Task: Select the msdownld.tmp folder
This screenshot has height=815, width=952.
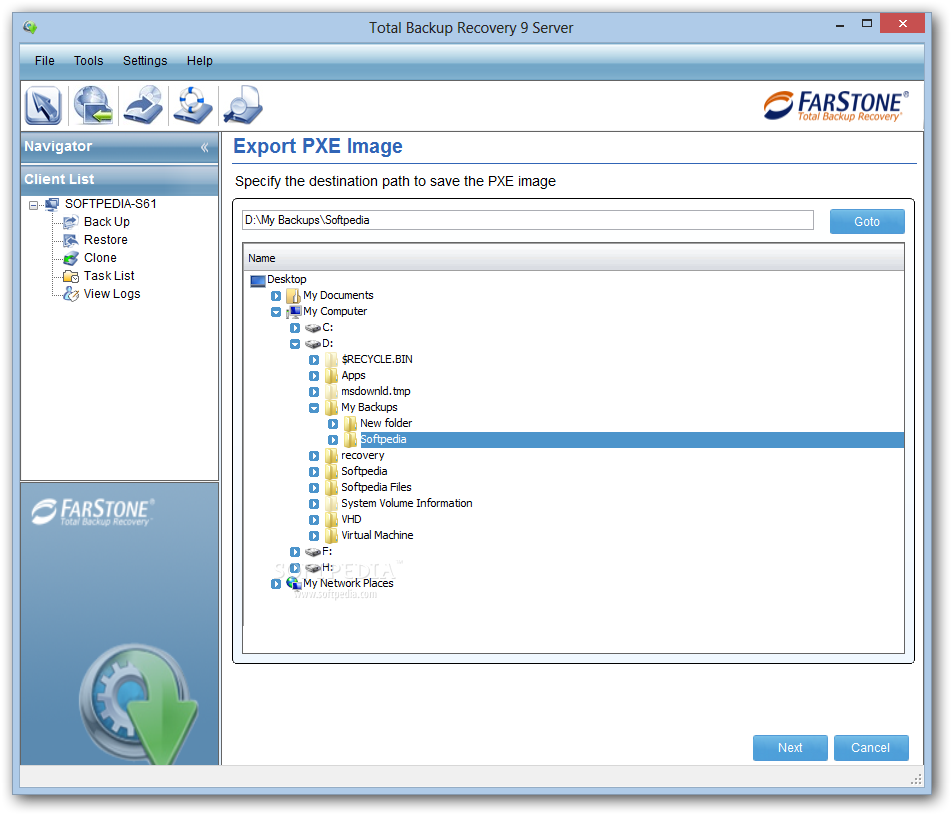Action: tap(376, 392)
